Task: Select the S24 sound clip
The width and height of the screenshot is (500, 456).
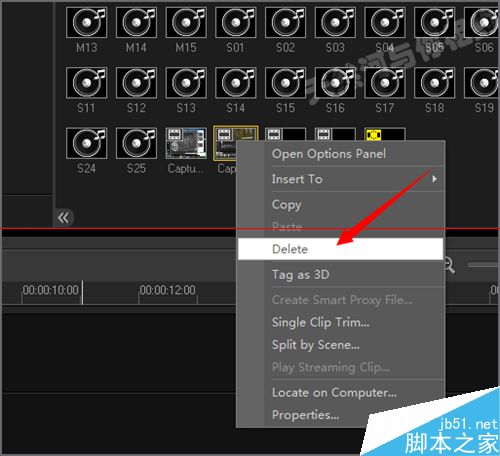Action: click(87, 143)
